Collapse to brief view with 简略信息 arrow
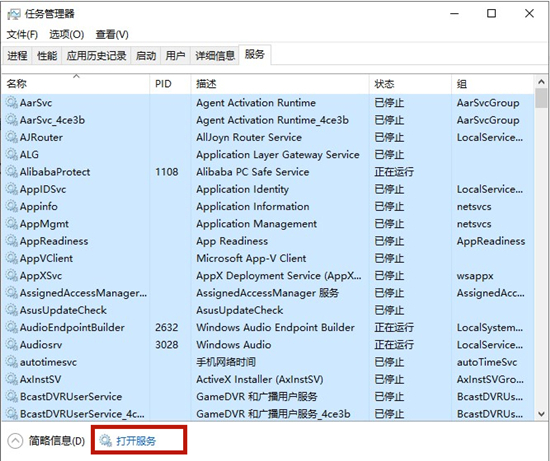This screenshot has height=461, width=550. point(15,441)
